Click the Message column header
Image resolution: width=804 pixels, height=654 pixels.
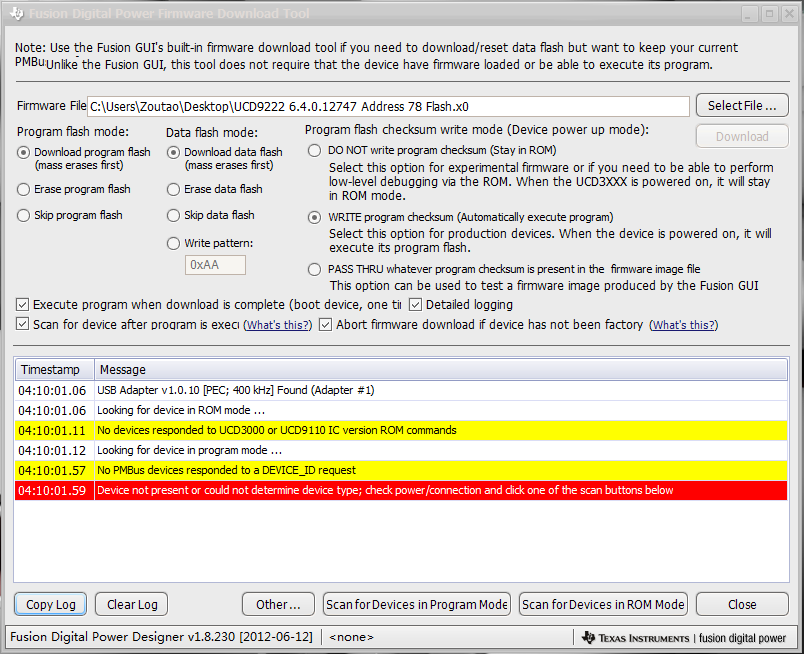(x=441, y=370)
